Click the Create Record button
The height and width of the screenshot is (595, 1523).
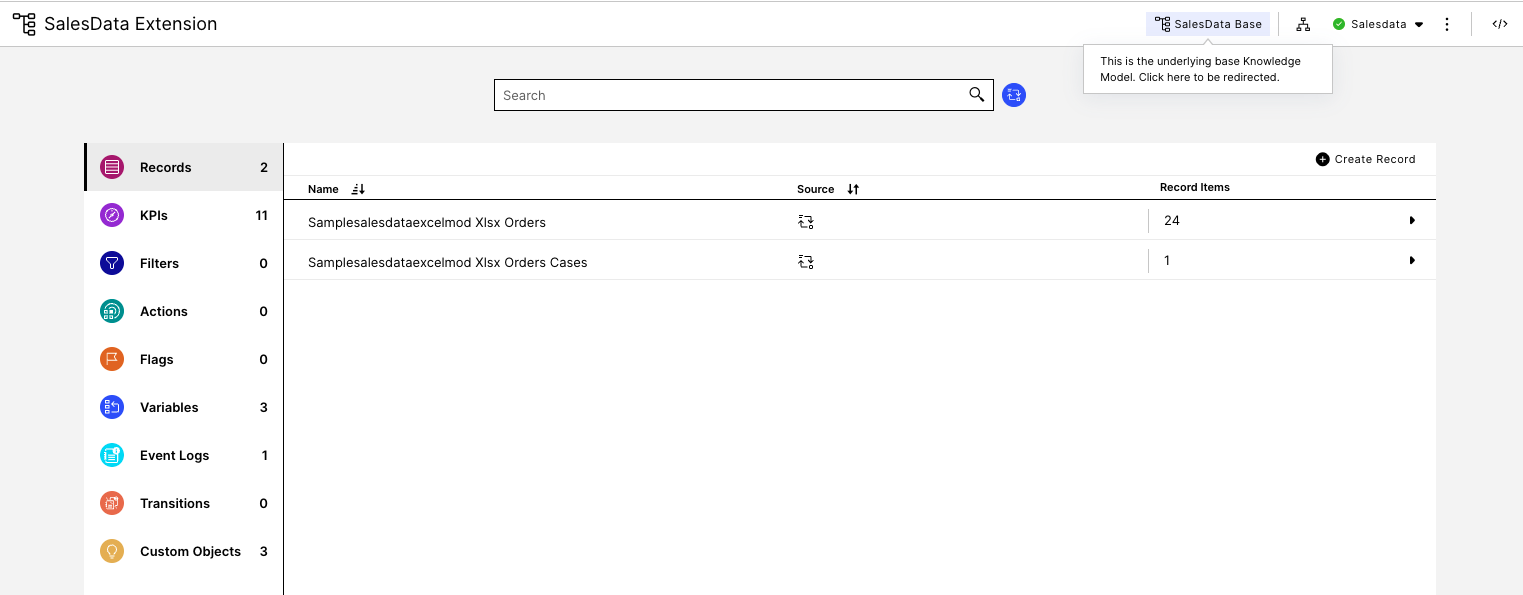click(1366, 159)
